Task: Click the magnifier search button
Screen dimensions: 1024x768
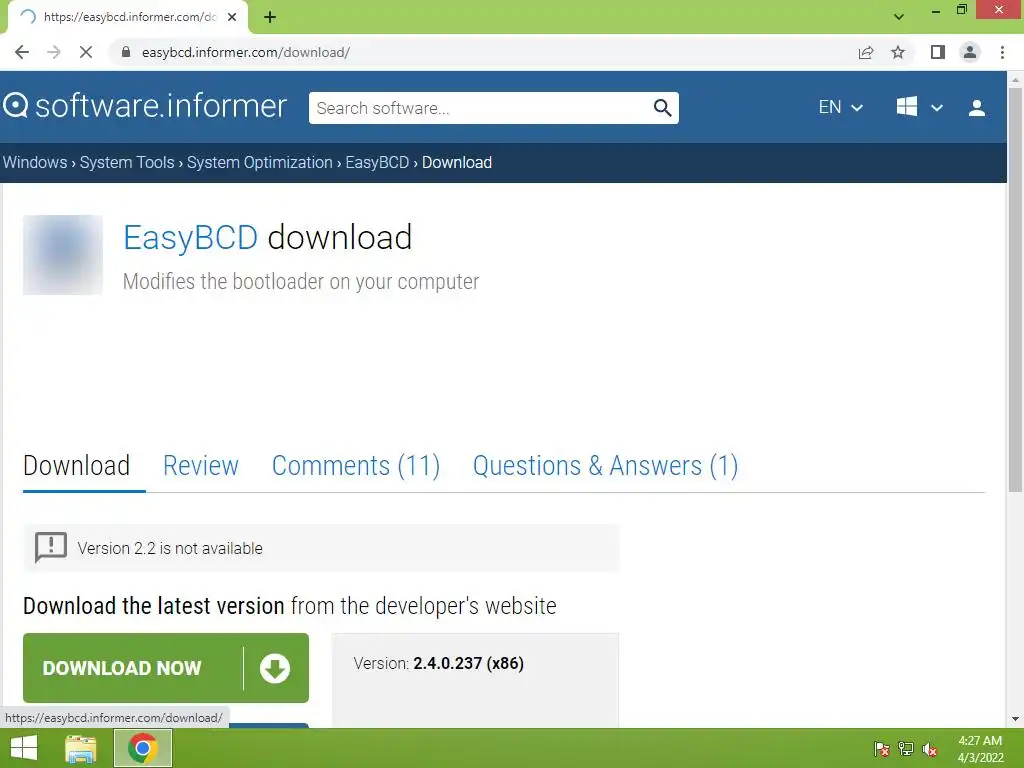Action: (x=662, y=108)
